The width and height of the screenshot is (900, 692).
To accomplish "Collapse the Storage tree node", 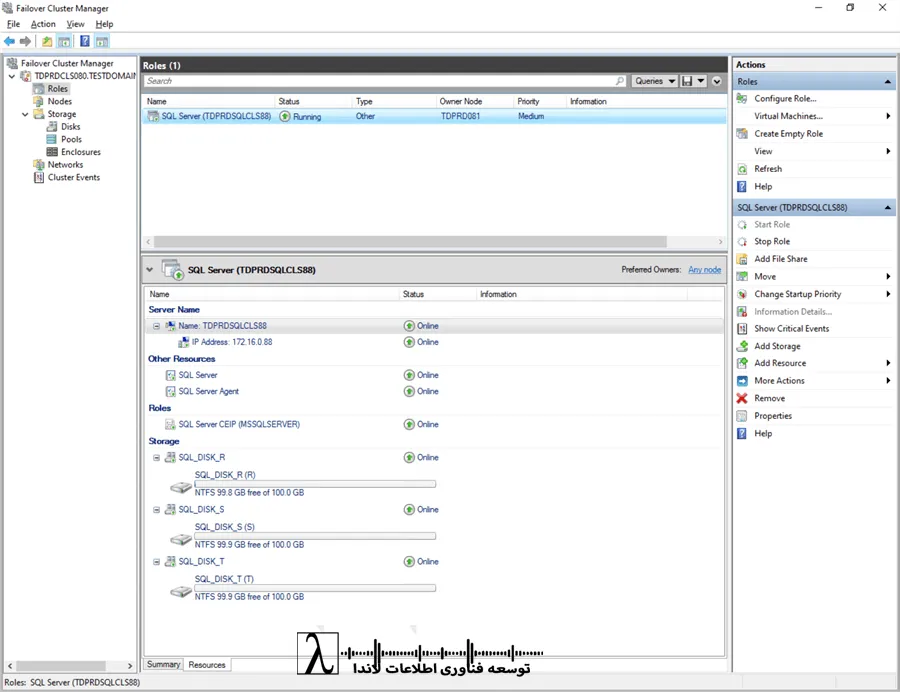I will pyautogui.click(x=25, y=114).
